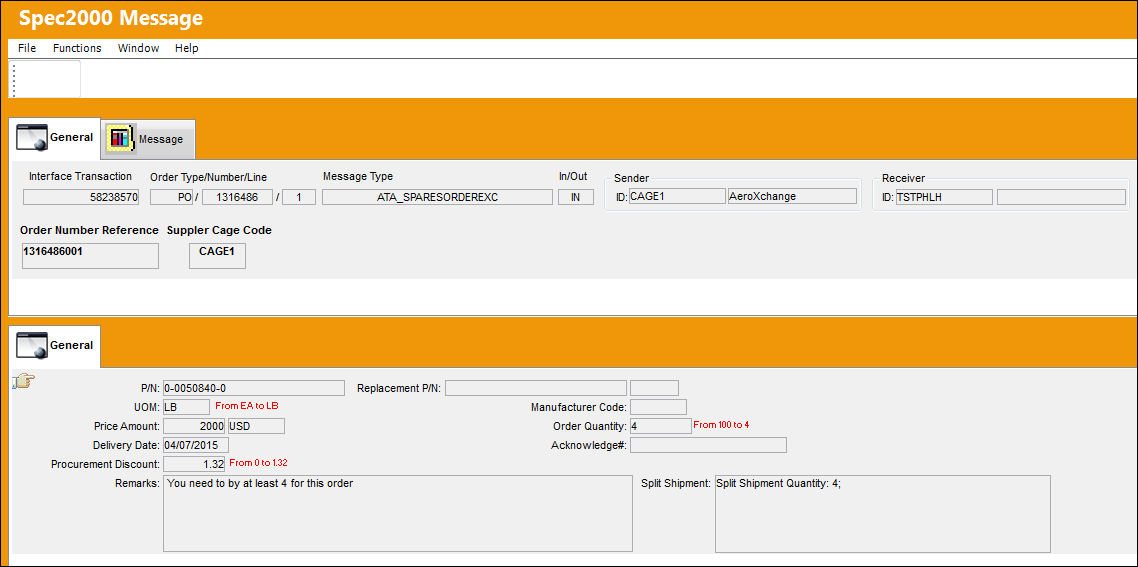This screenshot has width=1138, height=567.
Task: Click the Interface Transaction field 58238570
Action: 81,197
